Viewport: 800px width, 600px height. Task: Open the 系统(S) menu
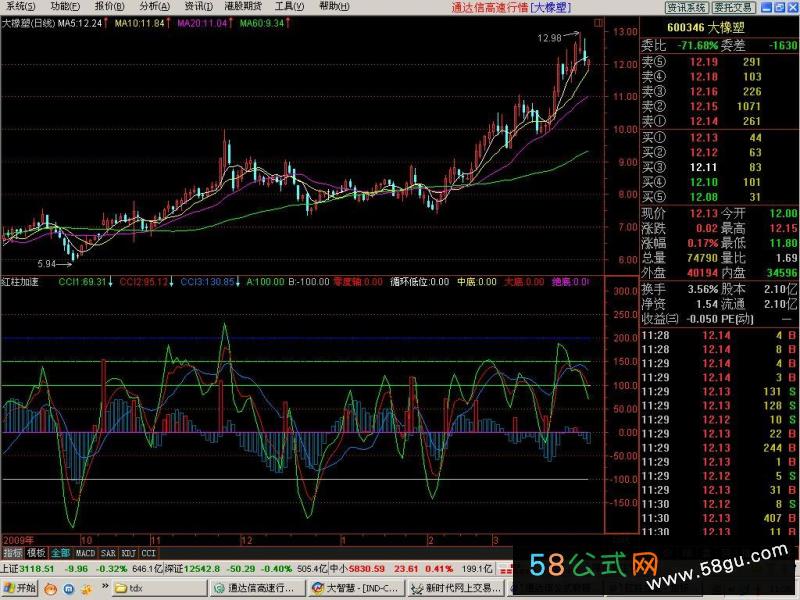[x=21, y=7]
